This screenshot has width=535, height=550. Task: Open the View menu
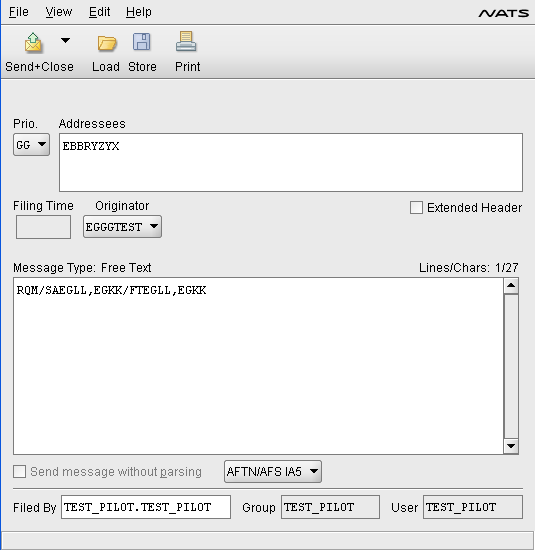[59, 12]
